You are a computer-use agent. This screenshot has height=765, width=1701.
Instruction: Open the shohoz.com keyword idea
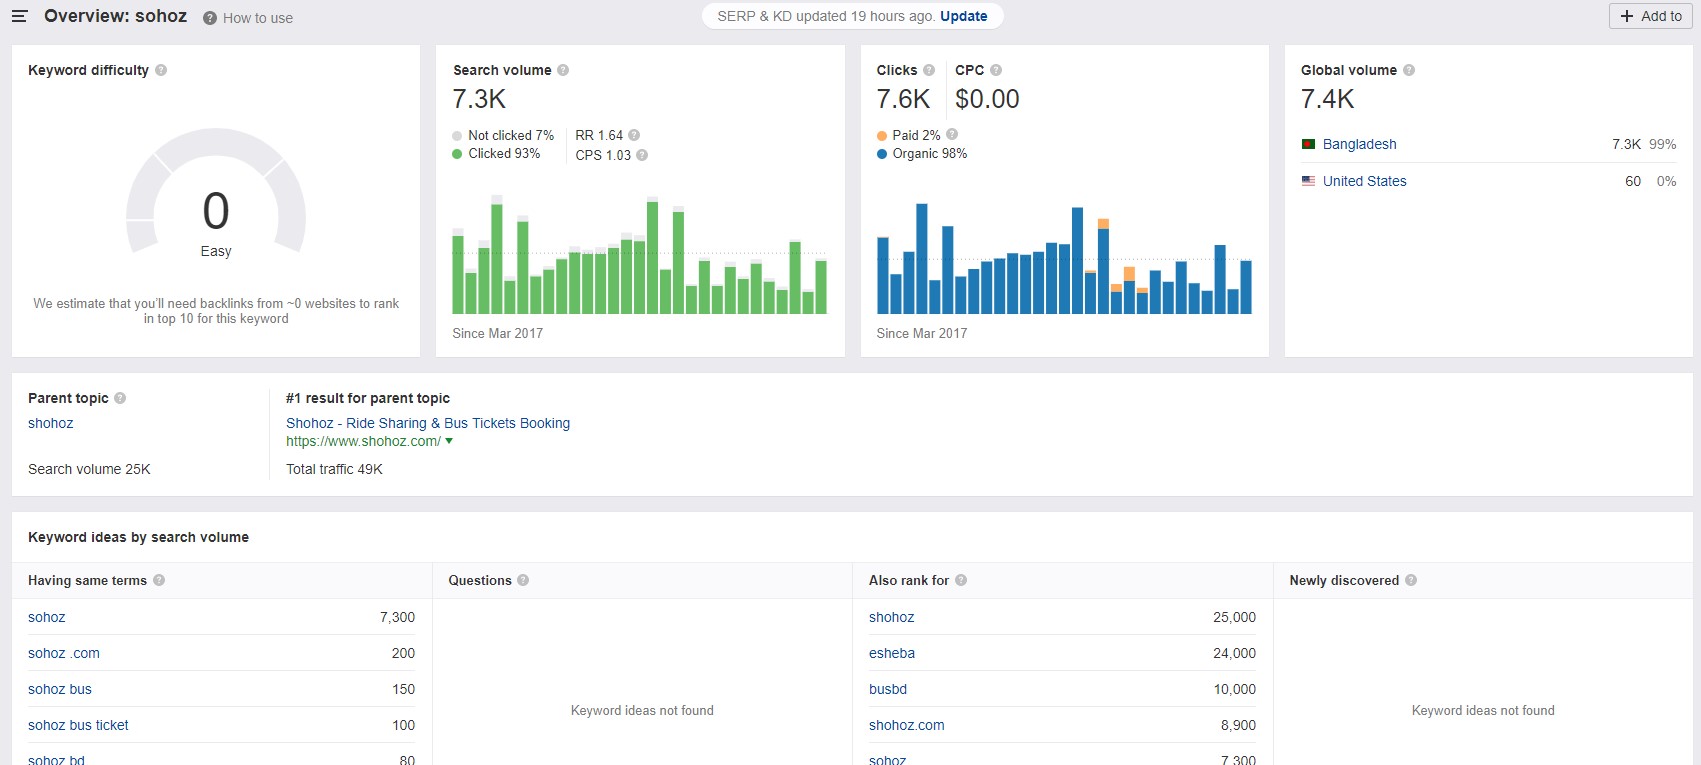[x=906, y=725]
